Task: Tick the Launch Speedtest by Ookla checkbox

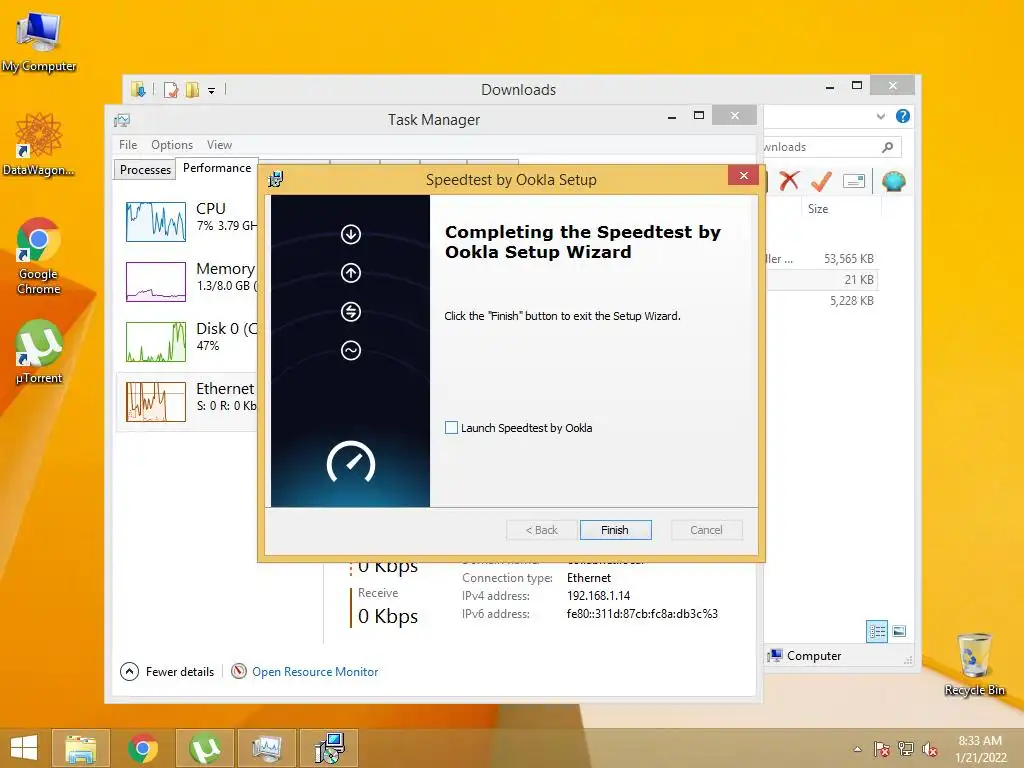Action: (x=451, y=428)
